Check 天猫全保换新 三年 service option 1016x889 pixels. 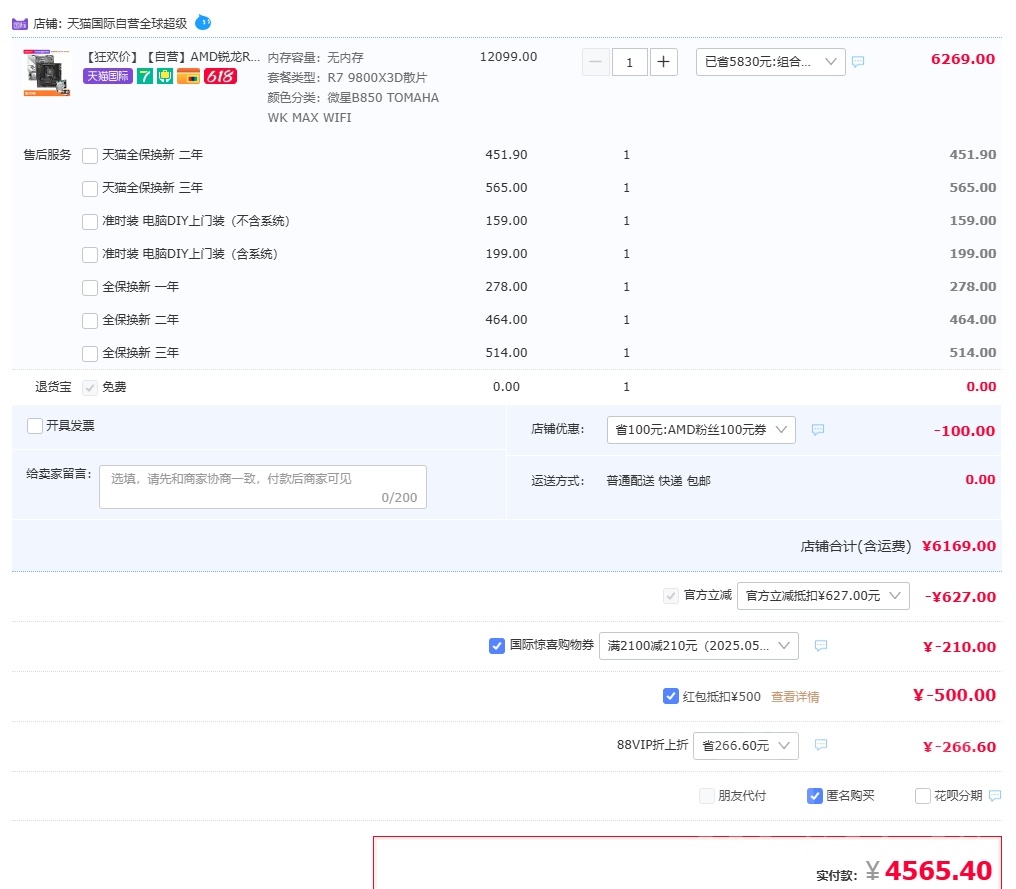coord(90,188)
